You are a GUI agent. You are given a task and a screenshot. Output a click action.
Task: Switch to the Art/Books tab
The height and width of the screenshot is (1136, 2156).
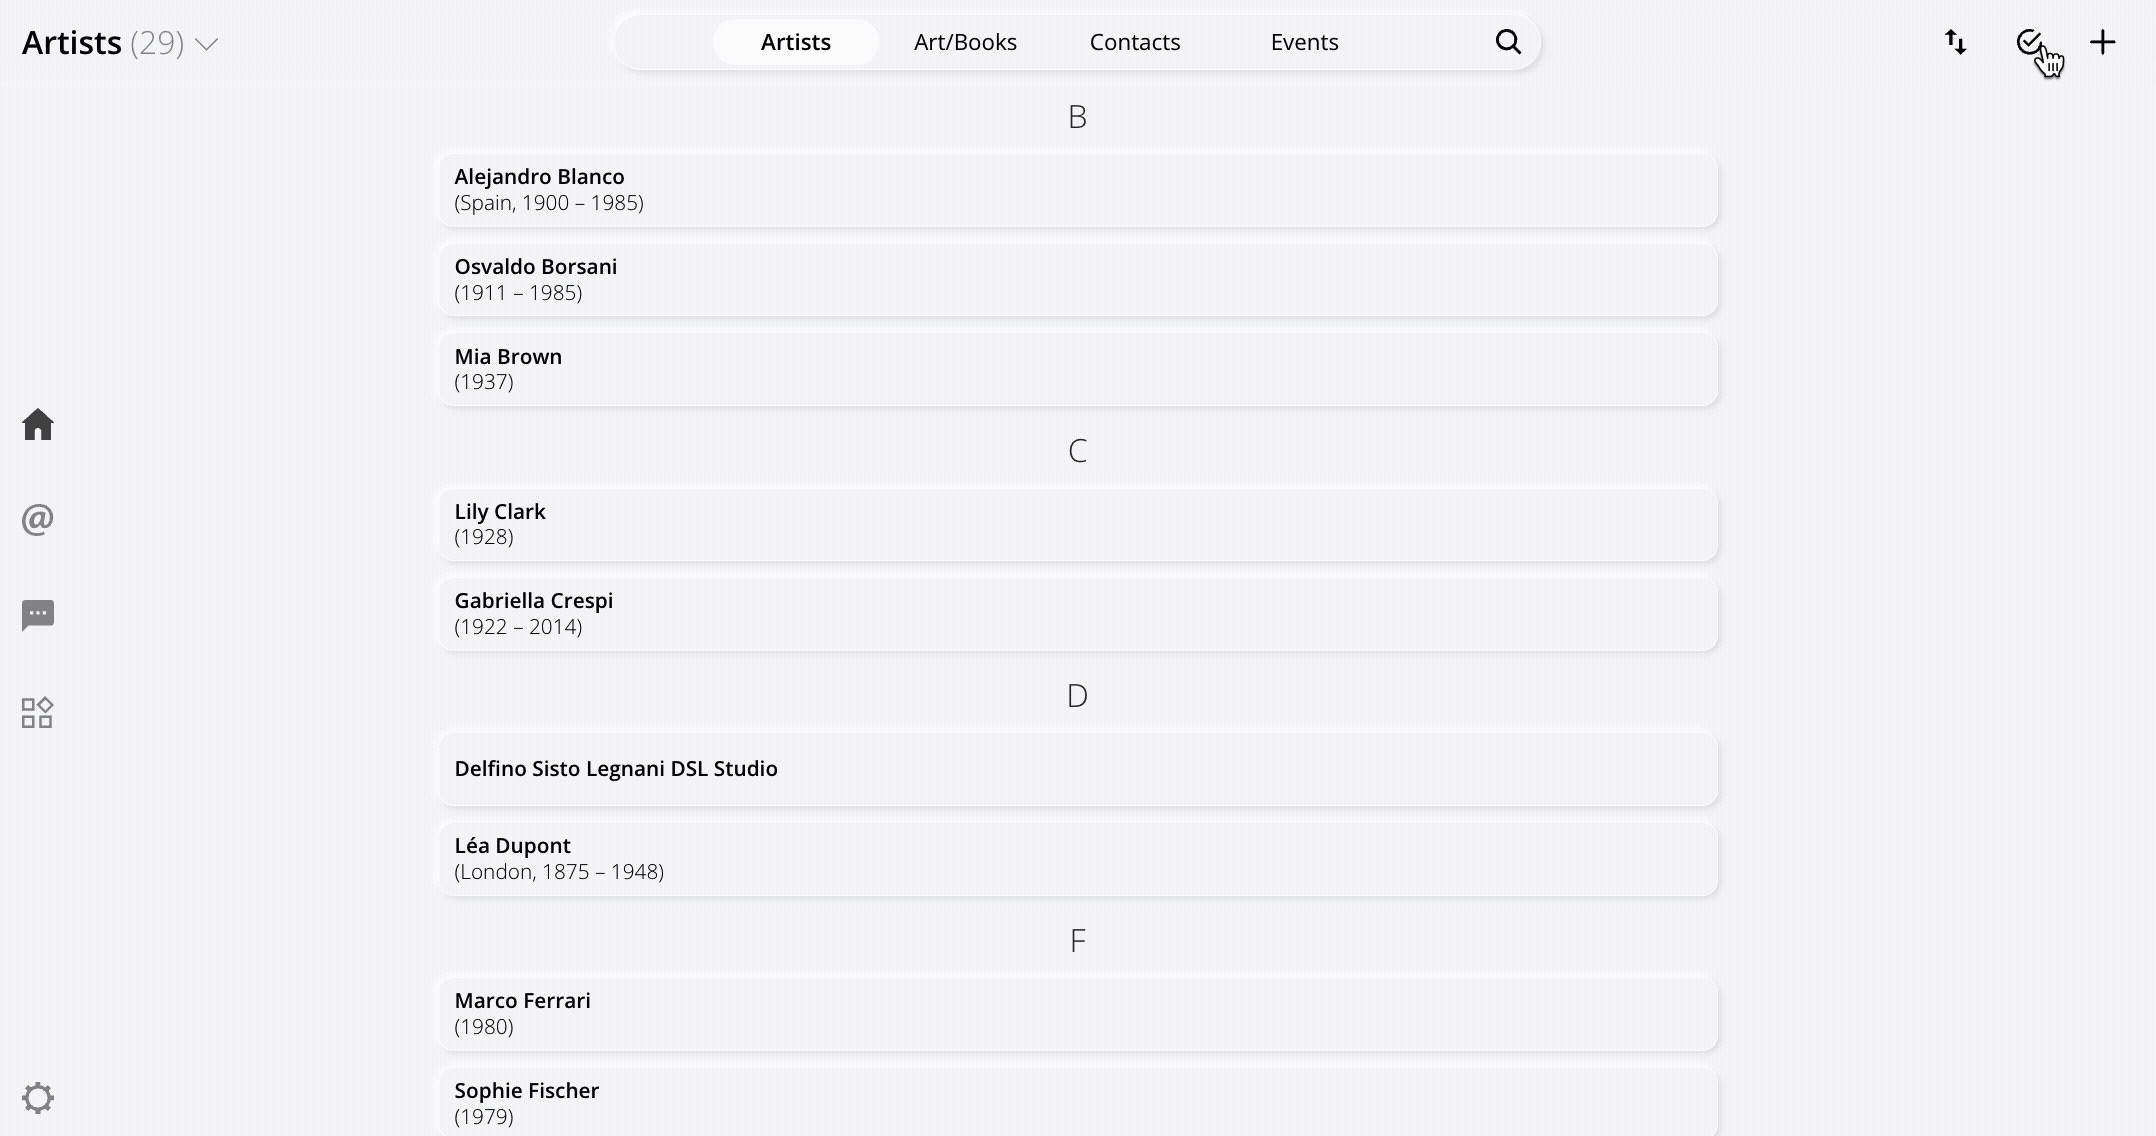(964, 42)
